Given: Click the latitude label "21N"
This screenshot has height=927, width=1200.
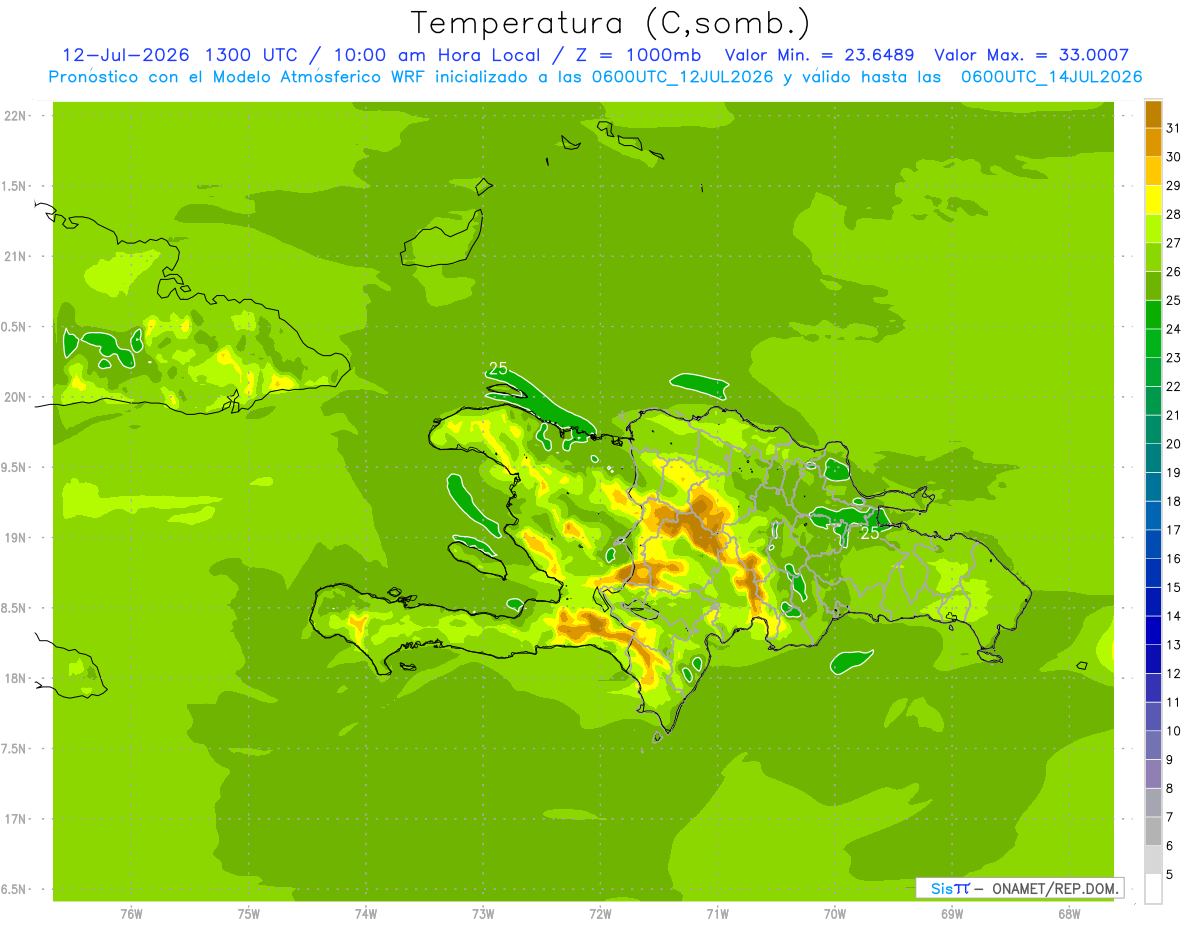Looking at the screenshot, I should point(15,256).
